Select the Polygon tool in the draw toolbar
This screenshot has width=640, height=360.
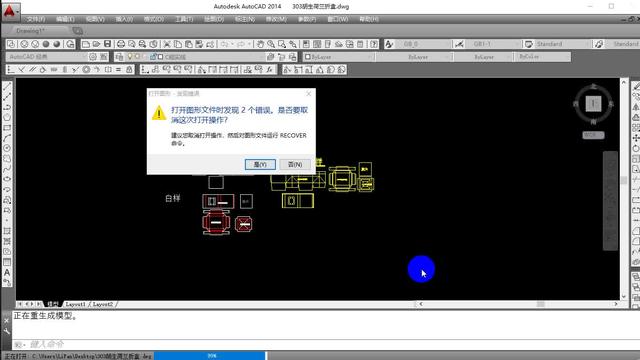(7, 117)
